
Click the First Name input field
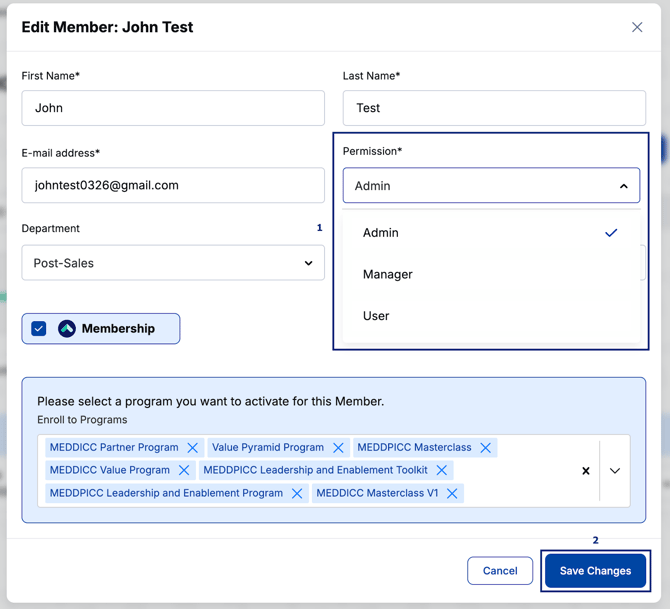click(173, 108)
